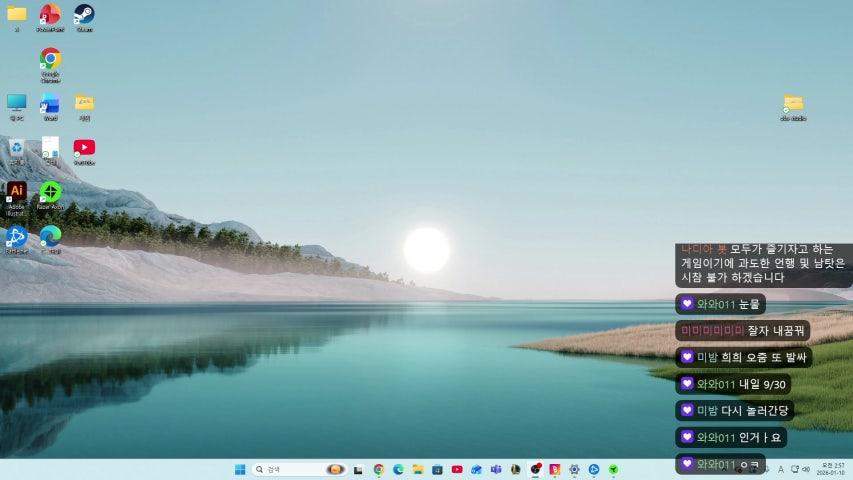Click the Windows Start button

(240, 469)
